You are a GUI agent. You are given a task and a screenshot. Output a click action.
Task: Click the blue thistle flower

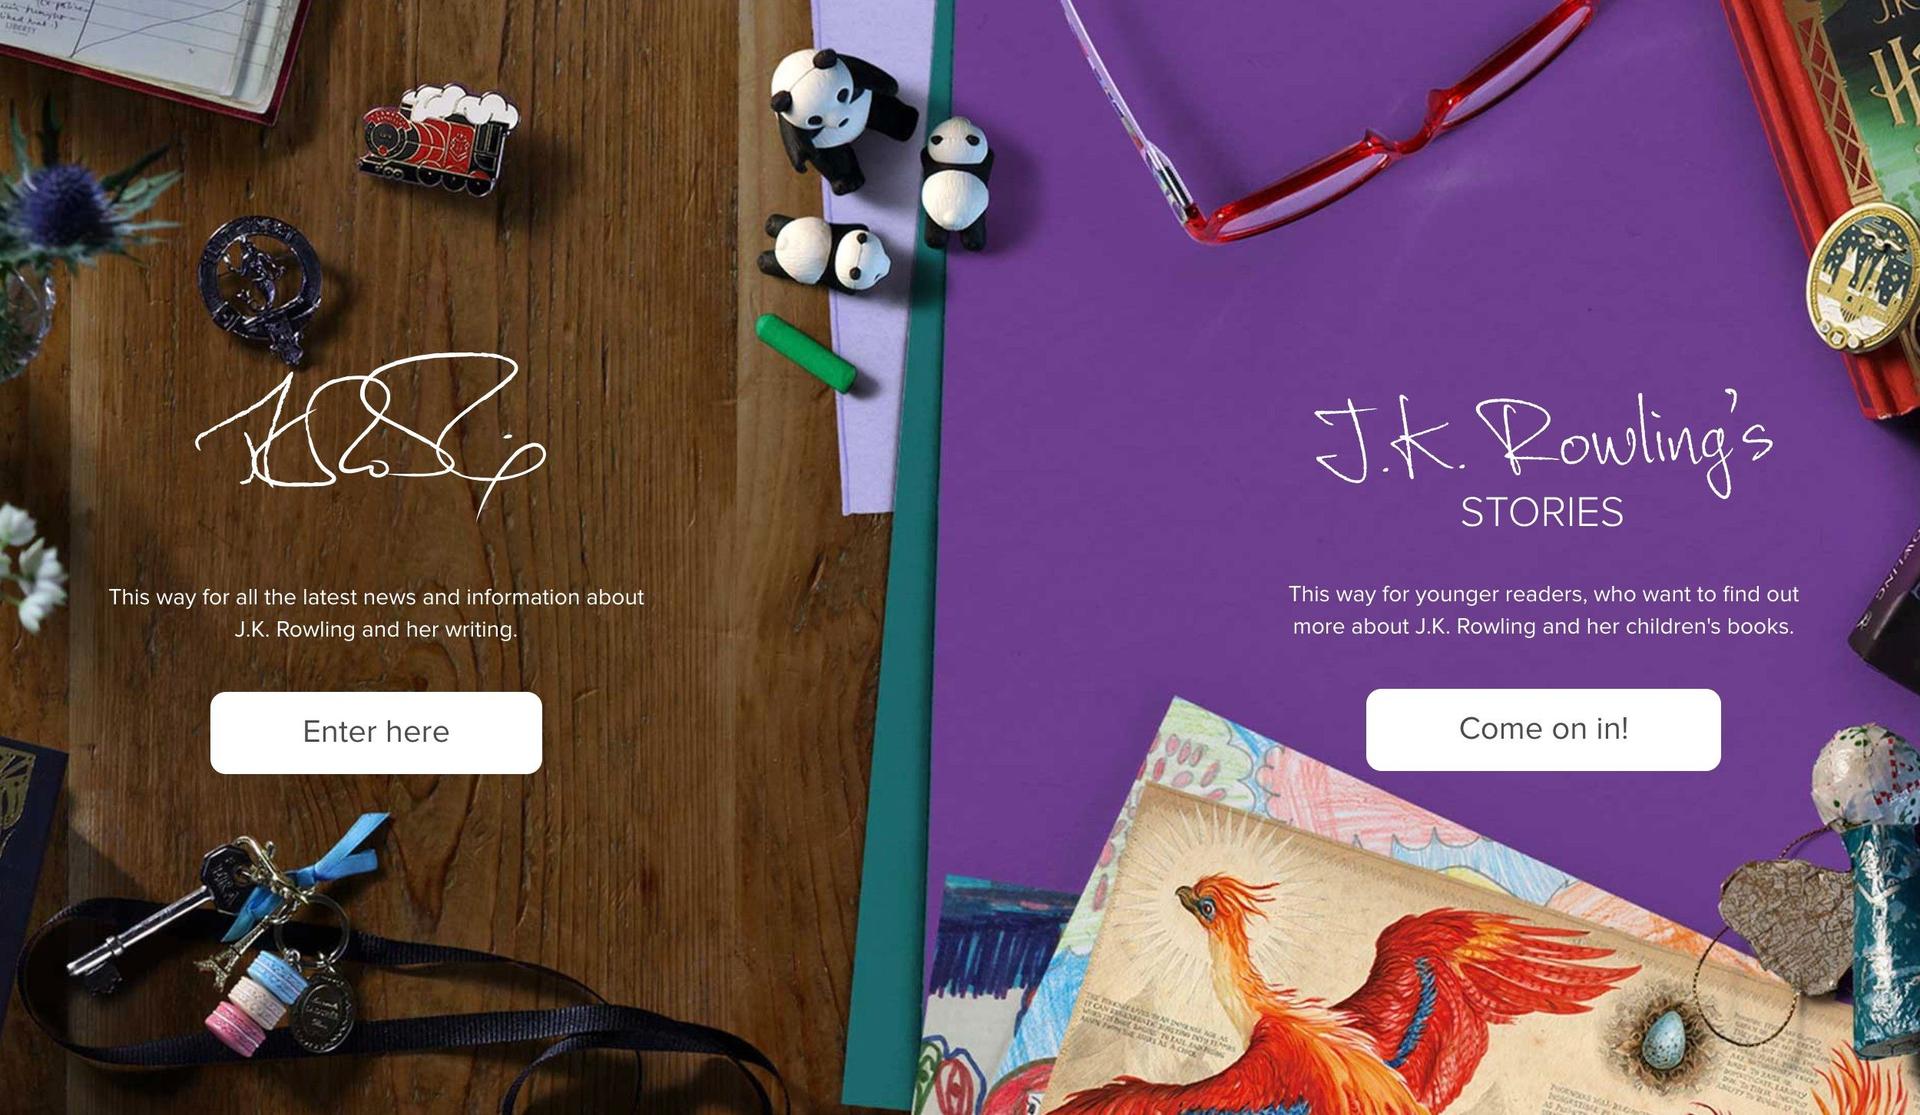coord(60,205)
